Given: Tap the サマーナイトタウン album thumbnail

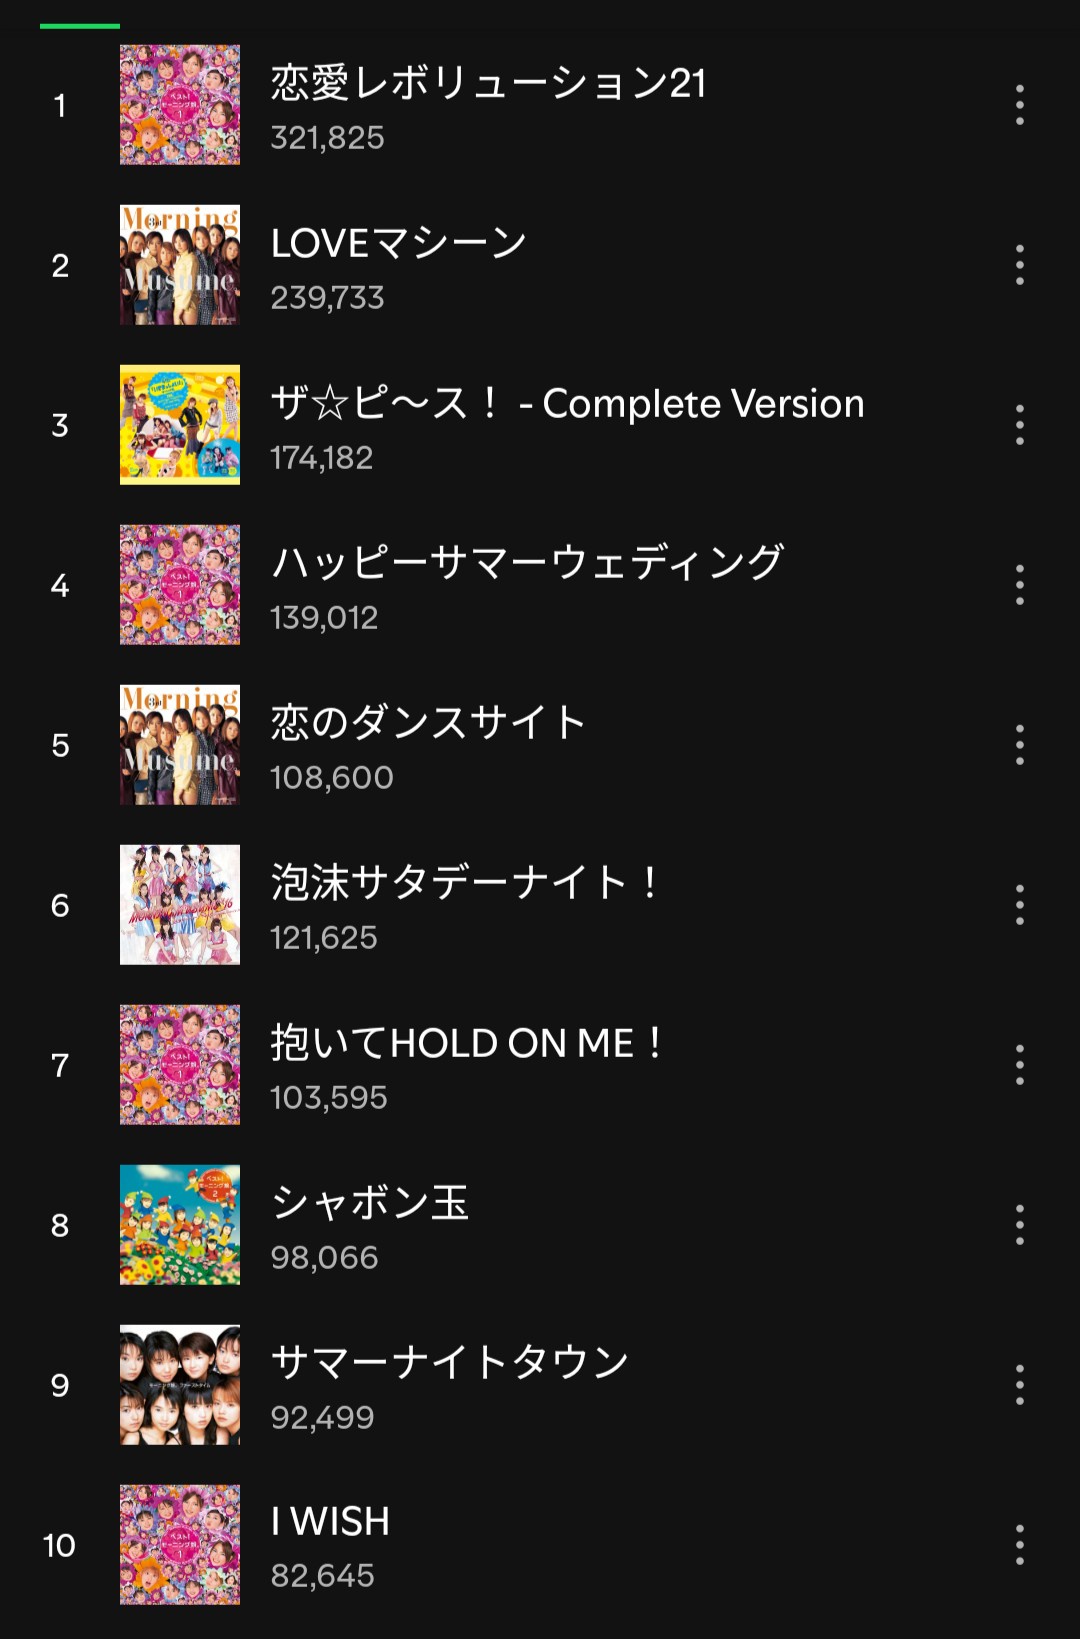Looking at the screenshot, I should [x=180, y=1385].
